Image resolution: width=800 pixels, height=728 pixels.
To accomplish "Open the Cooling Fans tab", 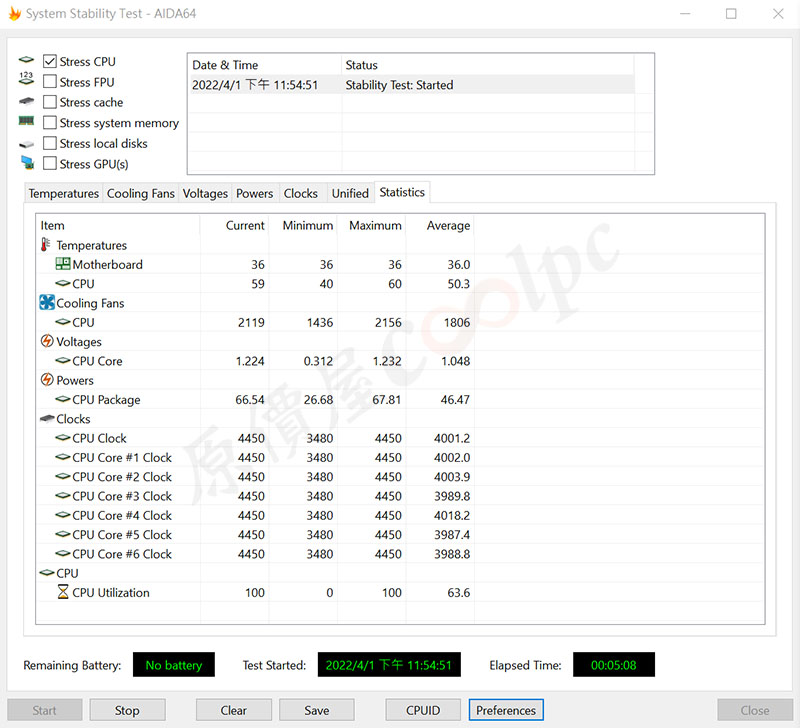I will [140, 193].
